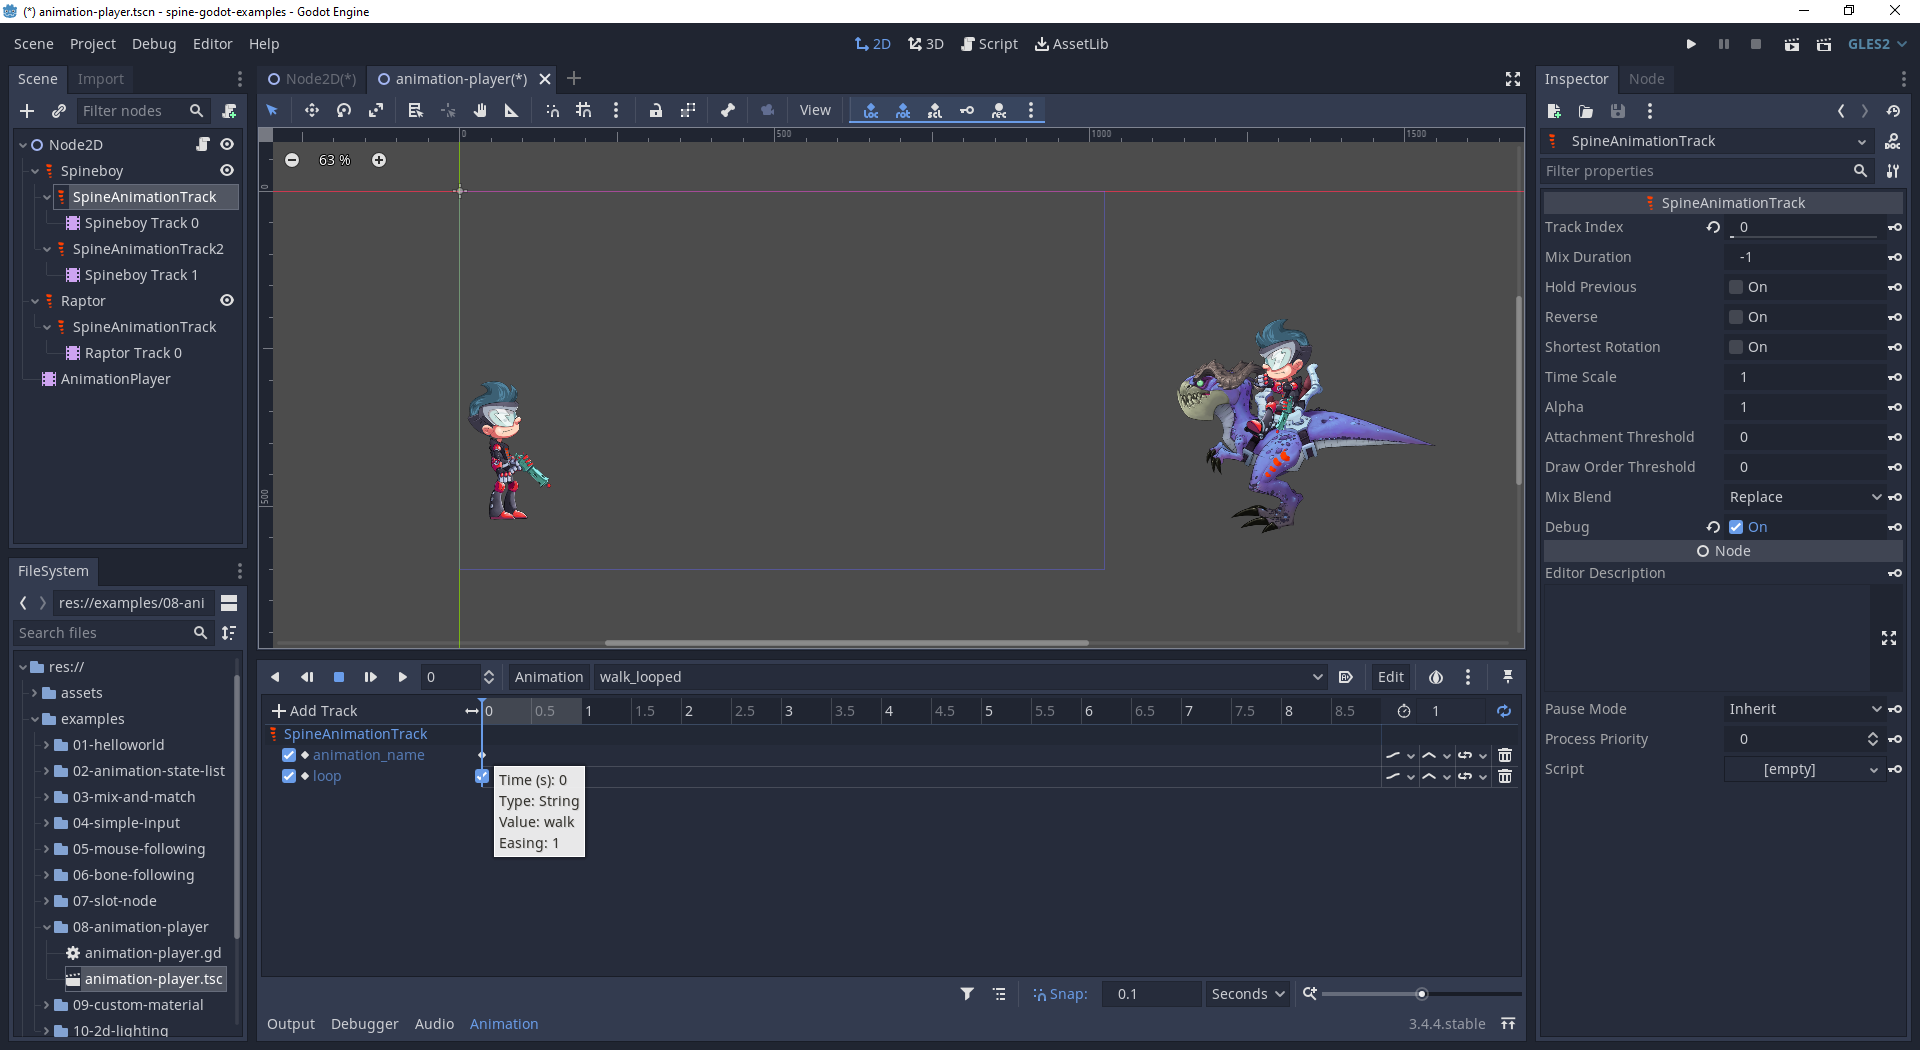Disable the loop track checkbox
1920x1050 pixels.
(289, 776)
